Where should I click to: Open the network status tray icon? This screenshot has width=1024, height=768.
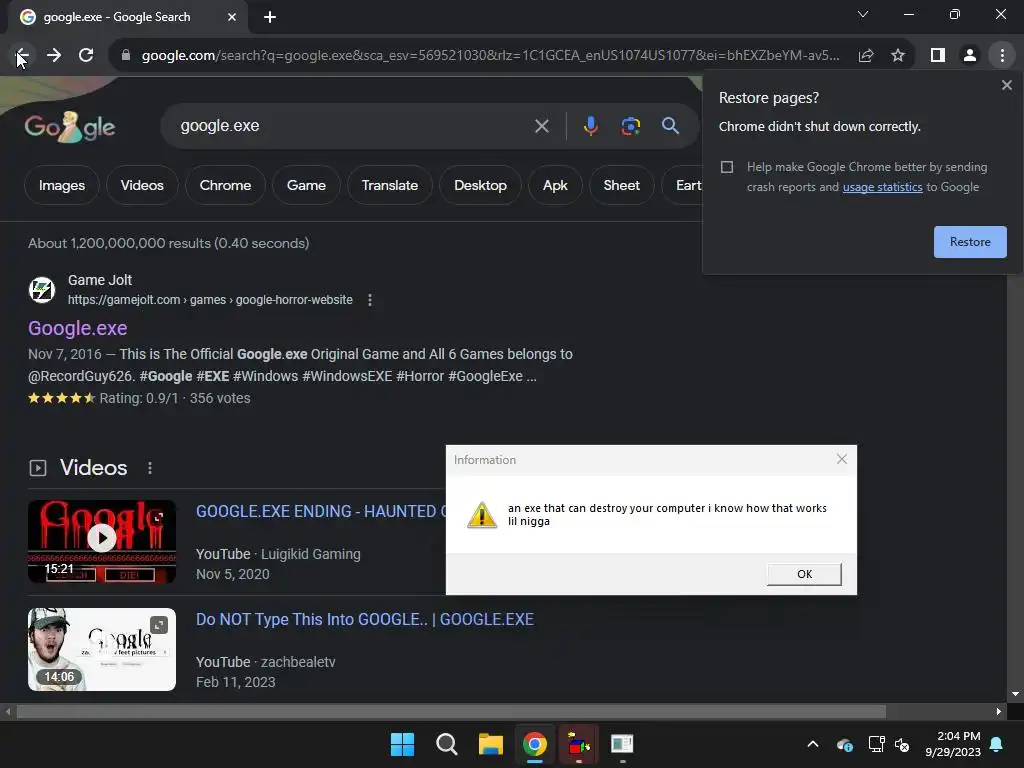(876, 744)
